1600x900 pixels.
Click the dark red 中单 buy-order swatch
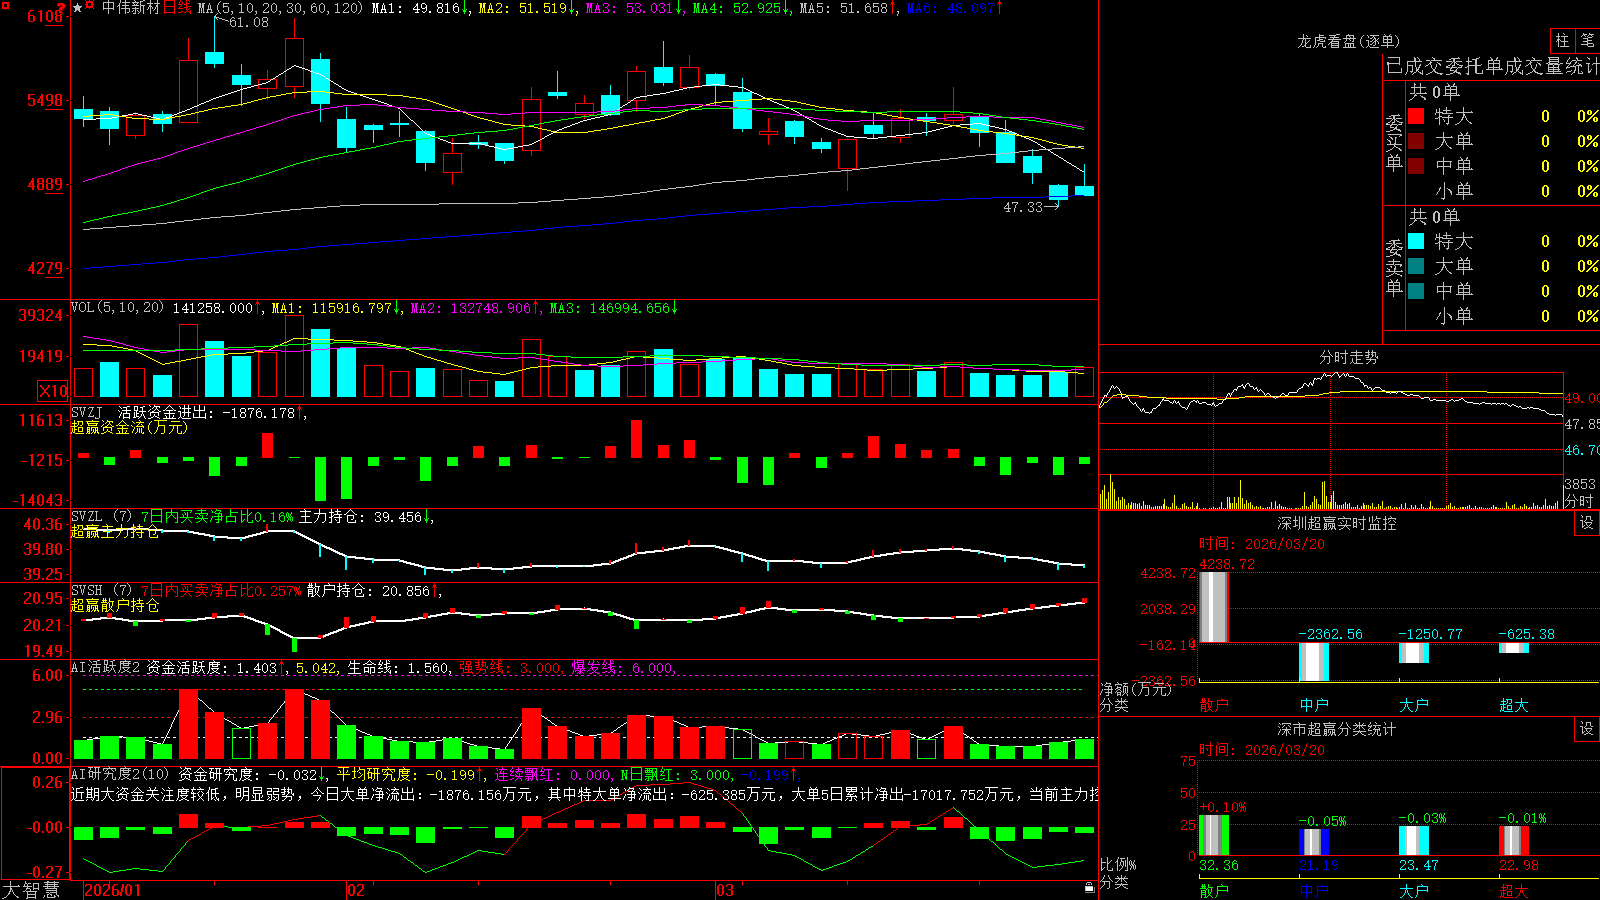[1416, 166]
